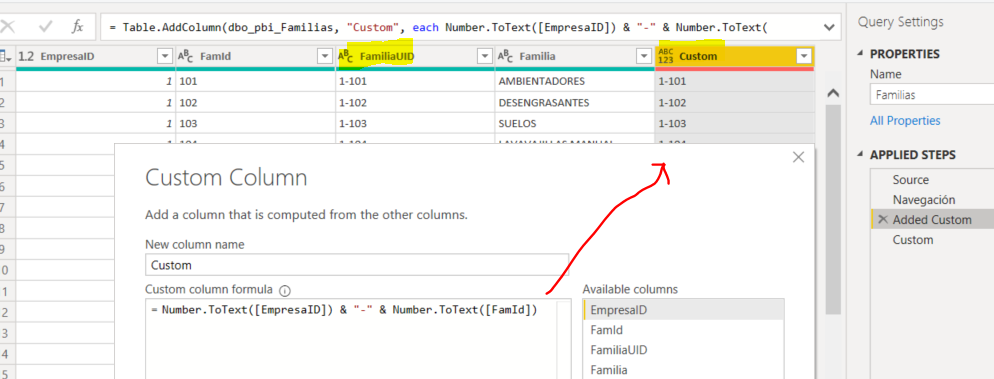Close the Custom Column dialog
The width and height of the screenshot is (994, 379).
pyautogui.click(x=798, y=157)
